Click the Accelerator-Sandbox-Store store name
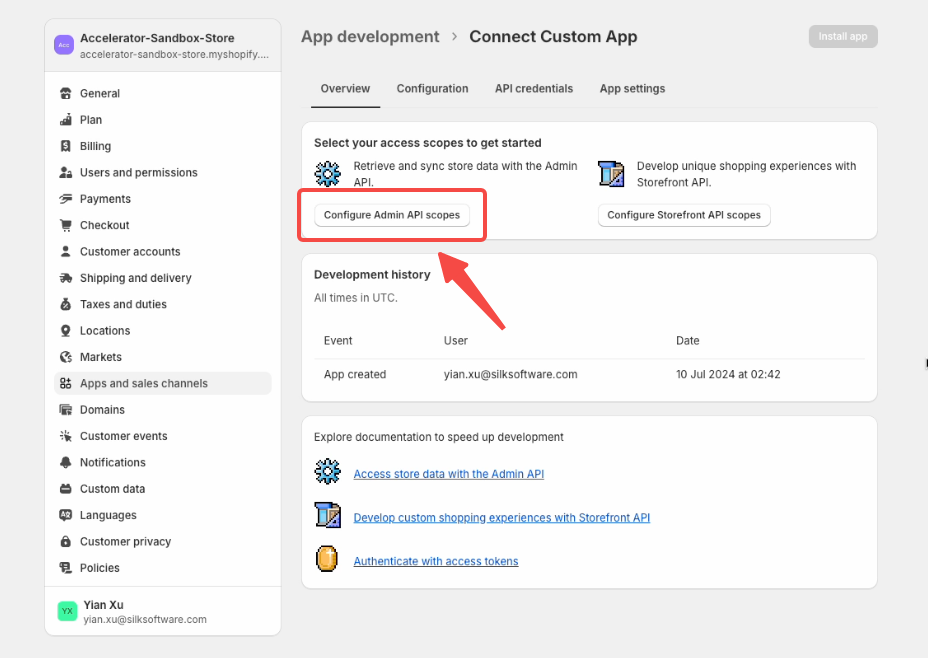The width and height of the screenshot is (928, 658). tap(157, 38)
